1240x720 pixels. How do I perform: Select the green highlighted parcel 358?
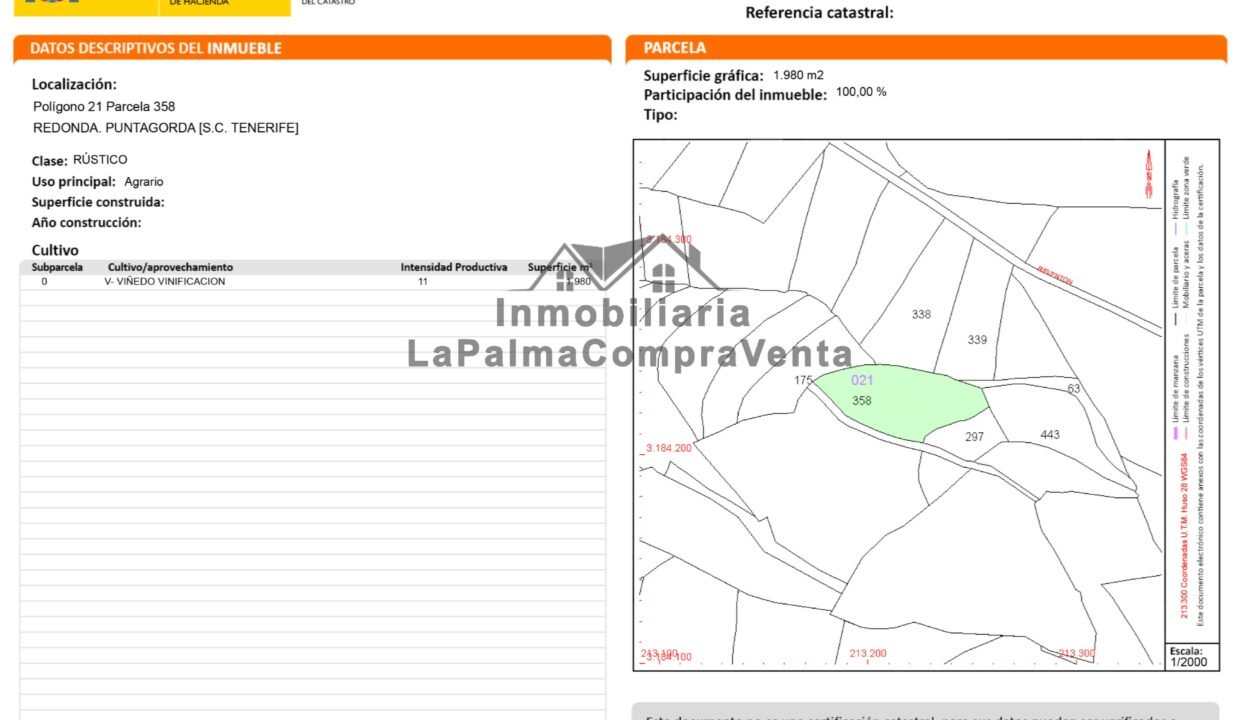point(900,402)
